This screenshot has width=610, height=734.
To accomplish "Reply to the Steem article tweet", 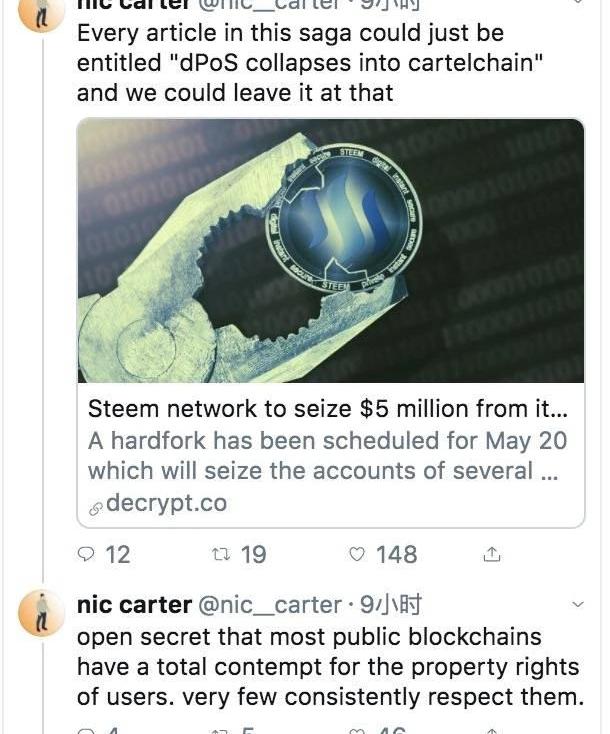I will 89,555.
